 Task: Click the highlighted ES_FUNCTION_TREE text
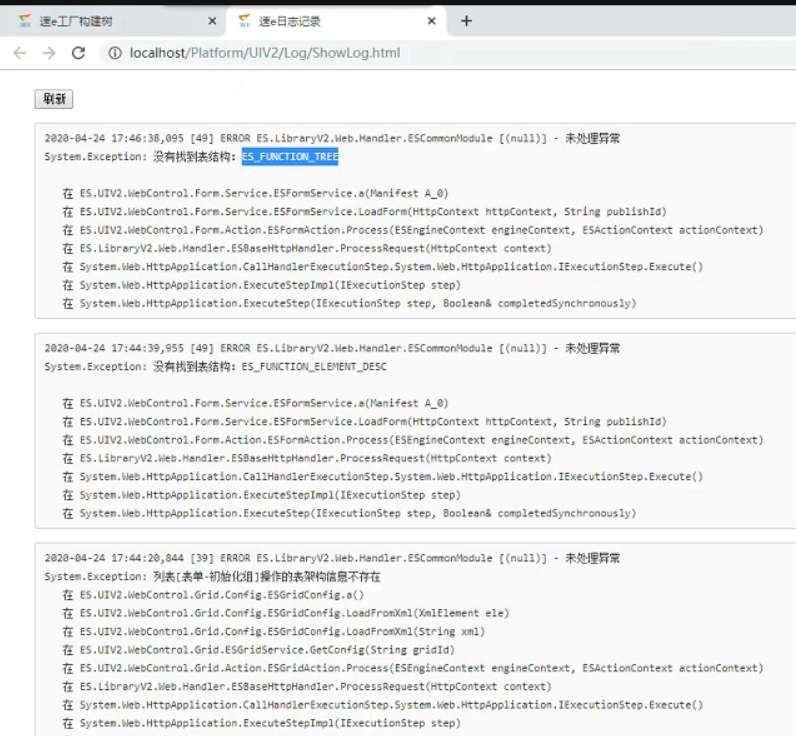(290, 157)
